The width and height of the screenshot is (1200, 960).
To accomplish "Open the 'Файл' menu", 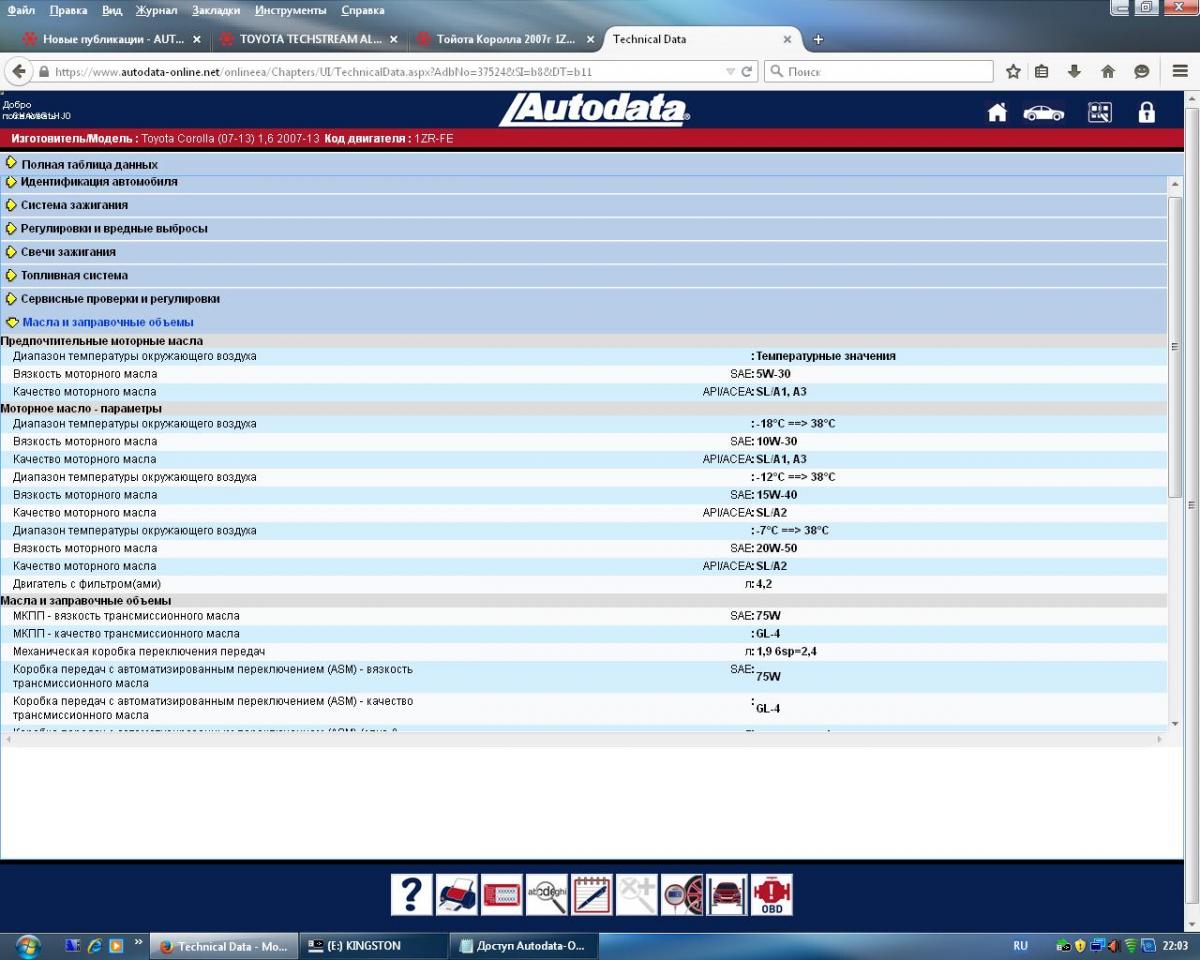I will pos(21,10).
